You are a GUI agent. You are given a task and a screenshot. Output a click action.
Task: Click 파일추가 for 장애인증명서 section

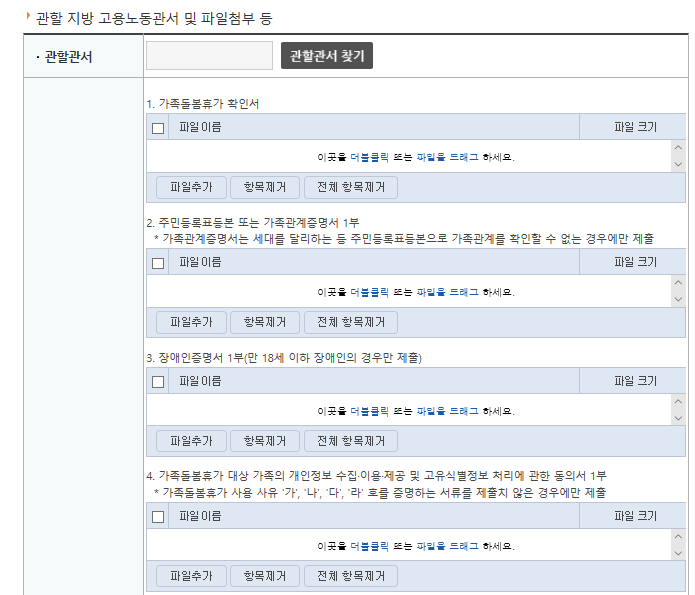(x=191, y=441)
